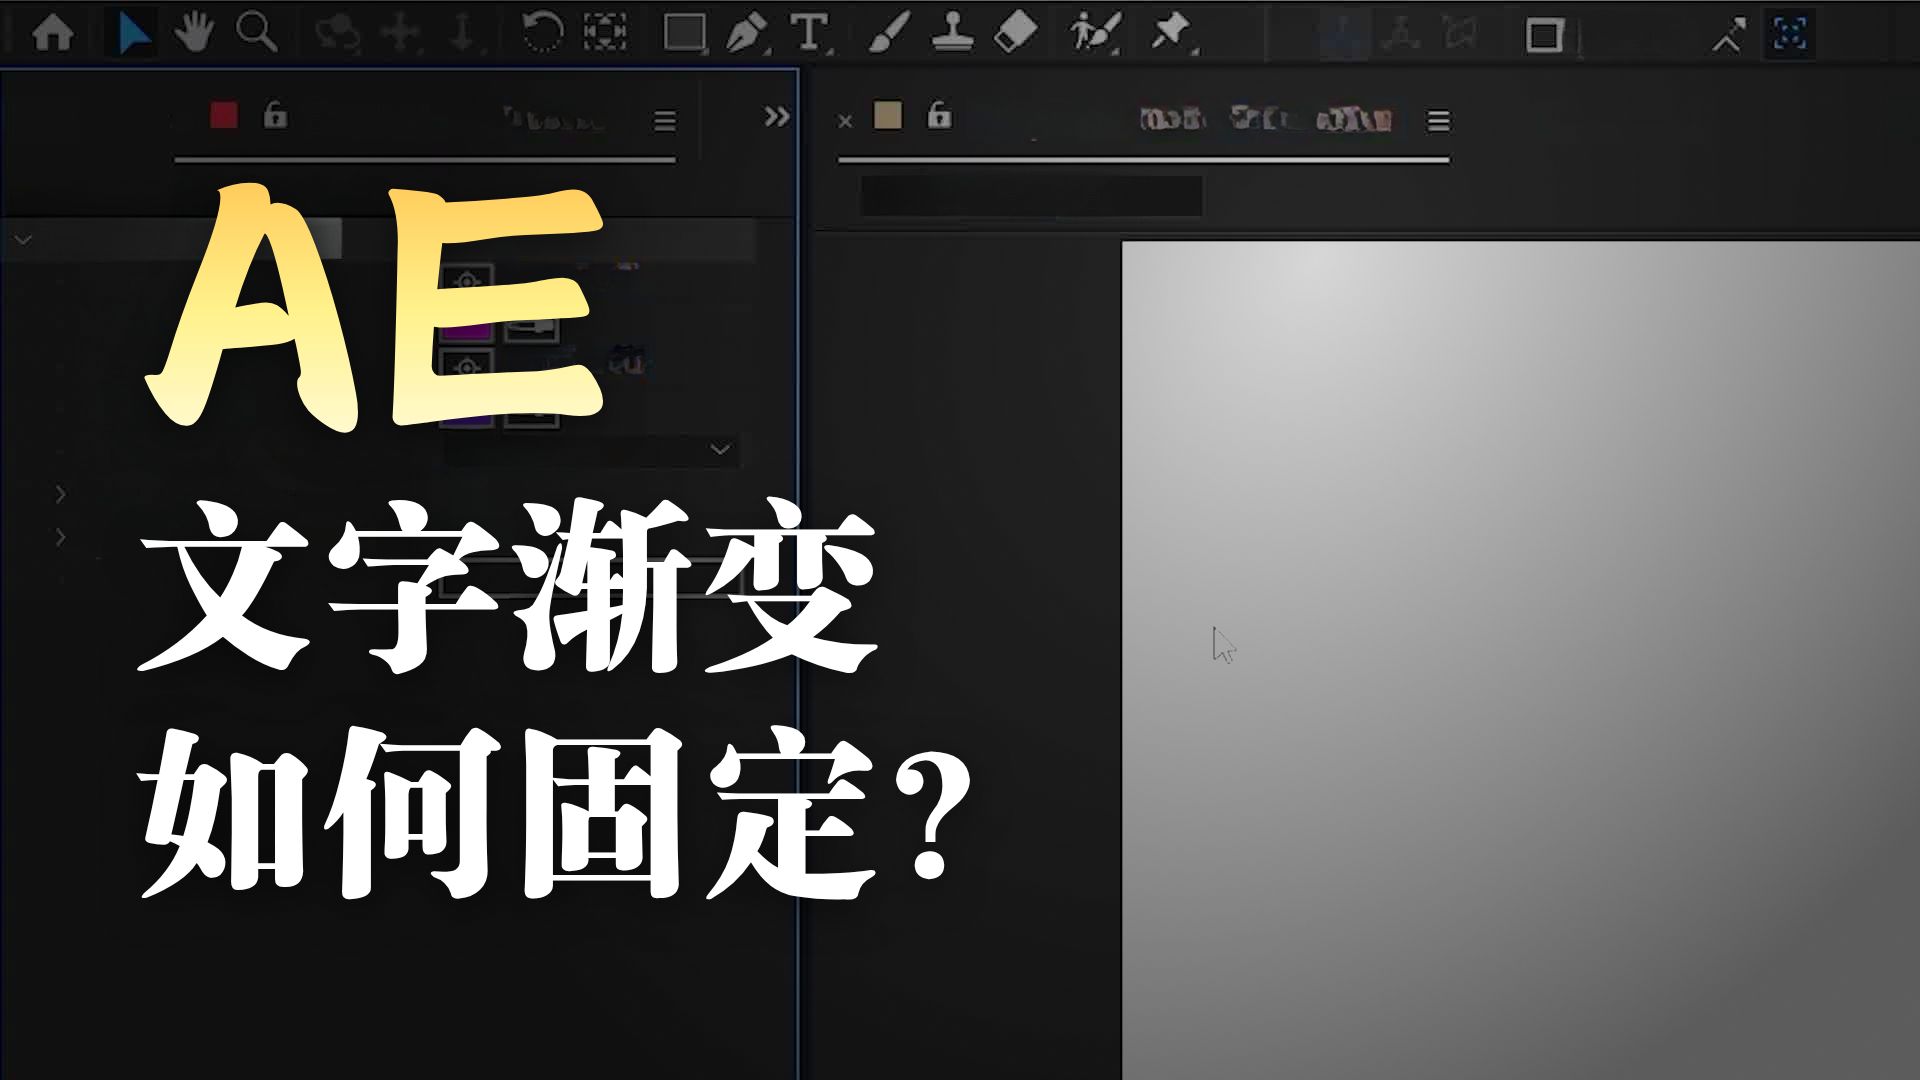Screen dimensions: 1920x1080
Task: Select the dimmed Dolly camera tool
Action: point(462,34)
